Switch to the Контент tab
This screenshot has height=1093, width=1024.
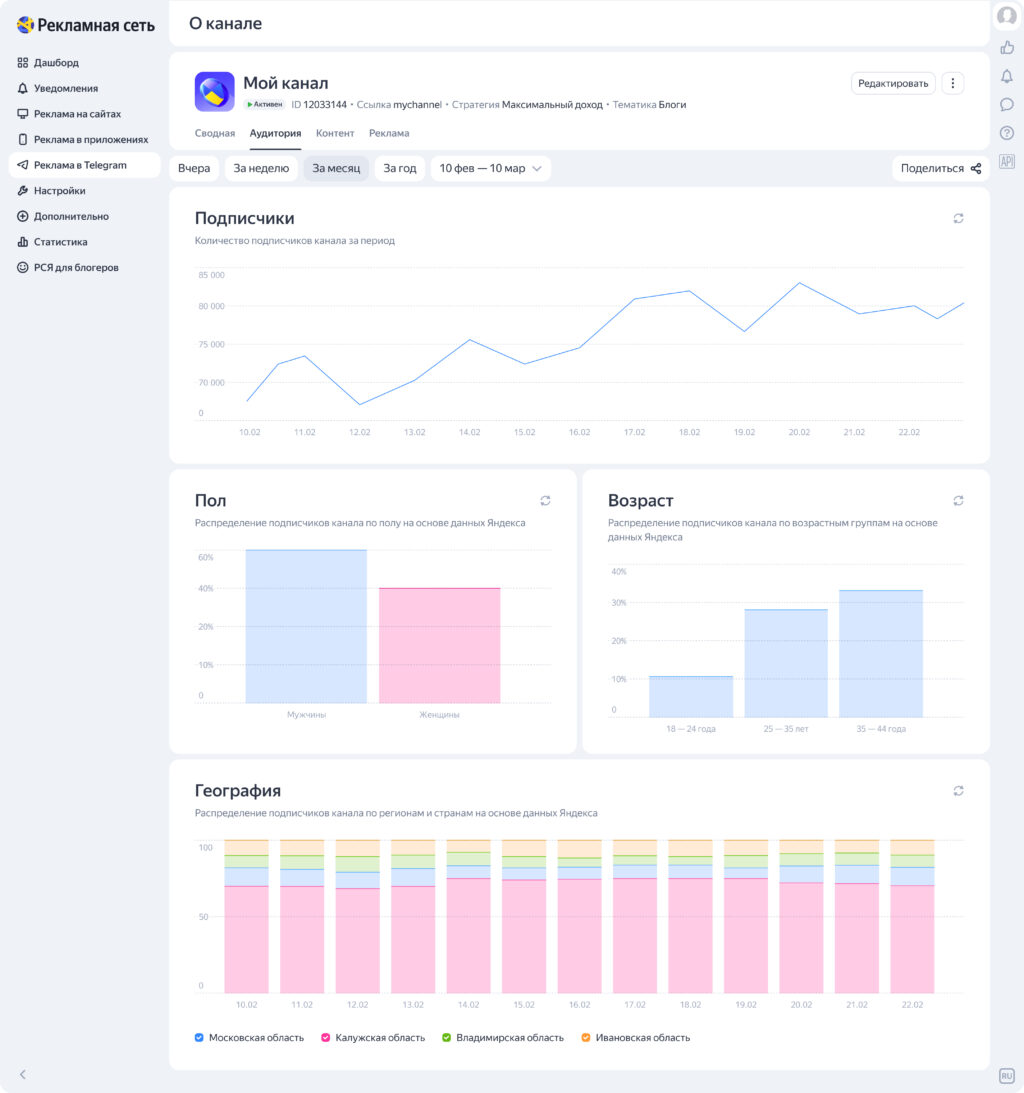(335, 133)
